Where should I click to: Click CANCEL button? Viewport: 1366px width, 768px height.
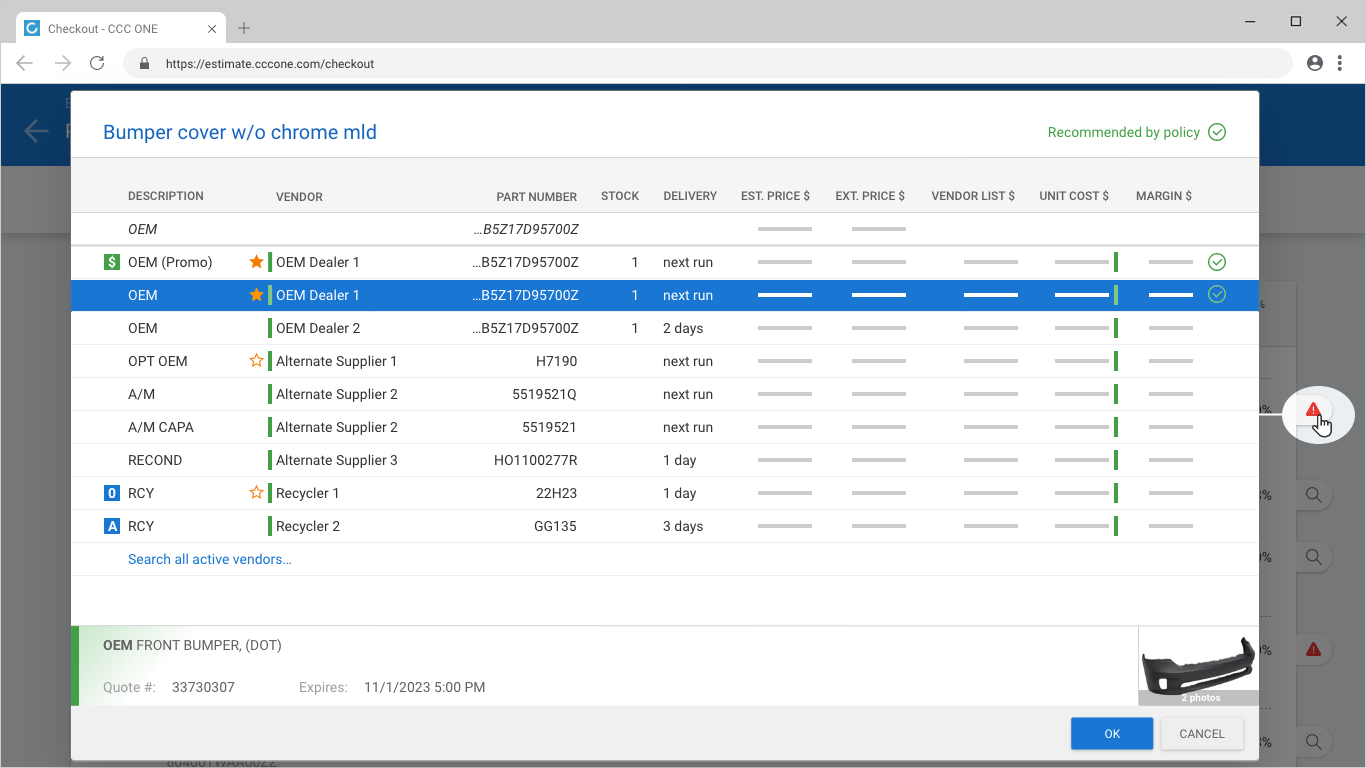(x=1202, y=734)
